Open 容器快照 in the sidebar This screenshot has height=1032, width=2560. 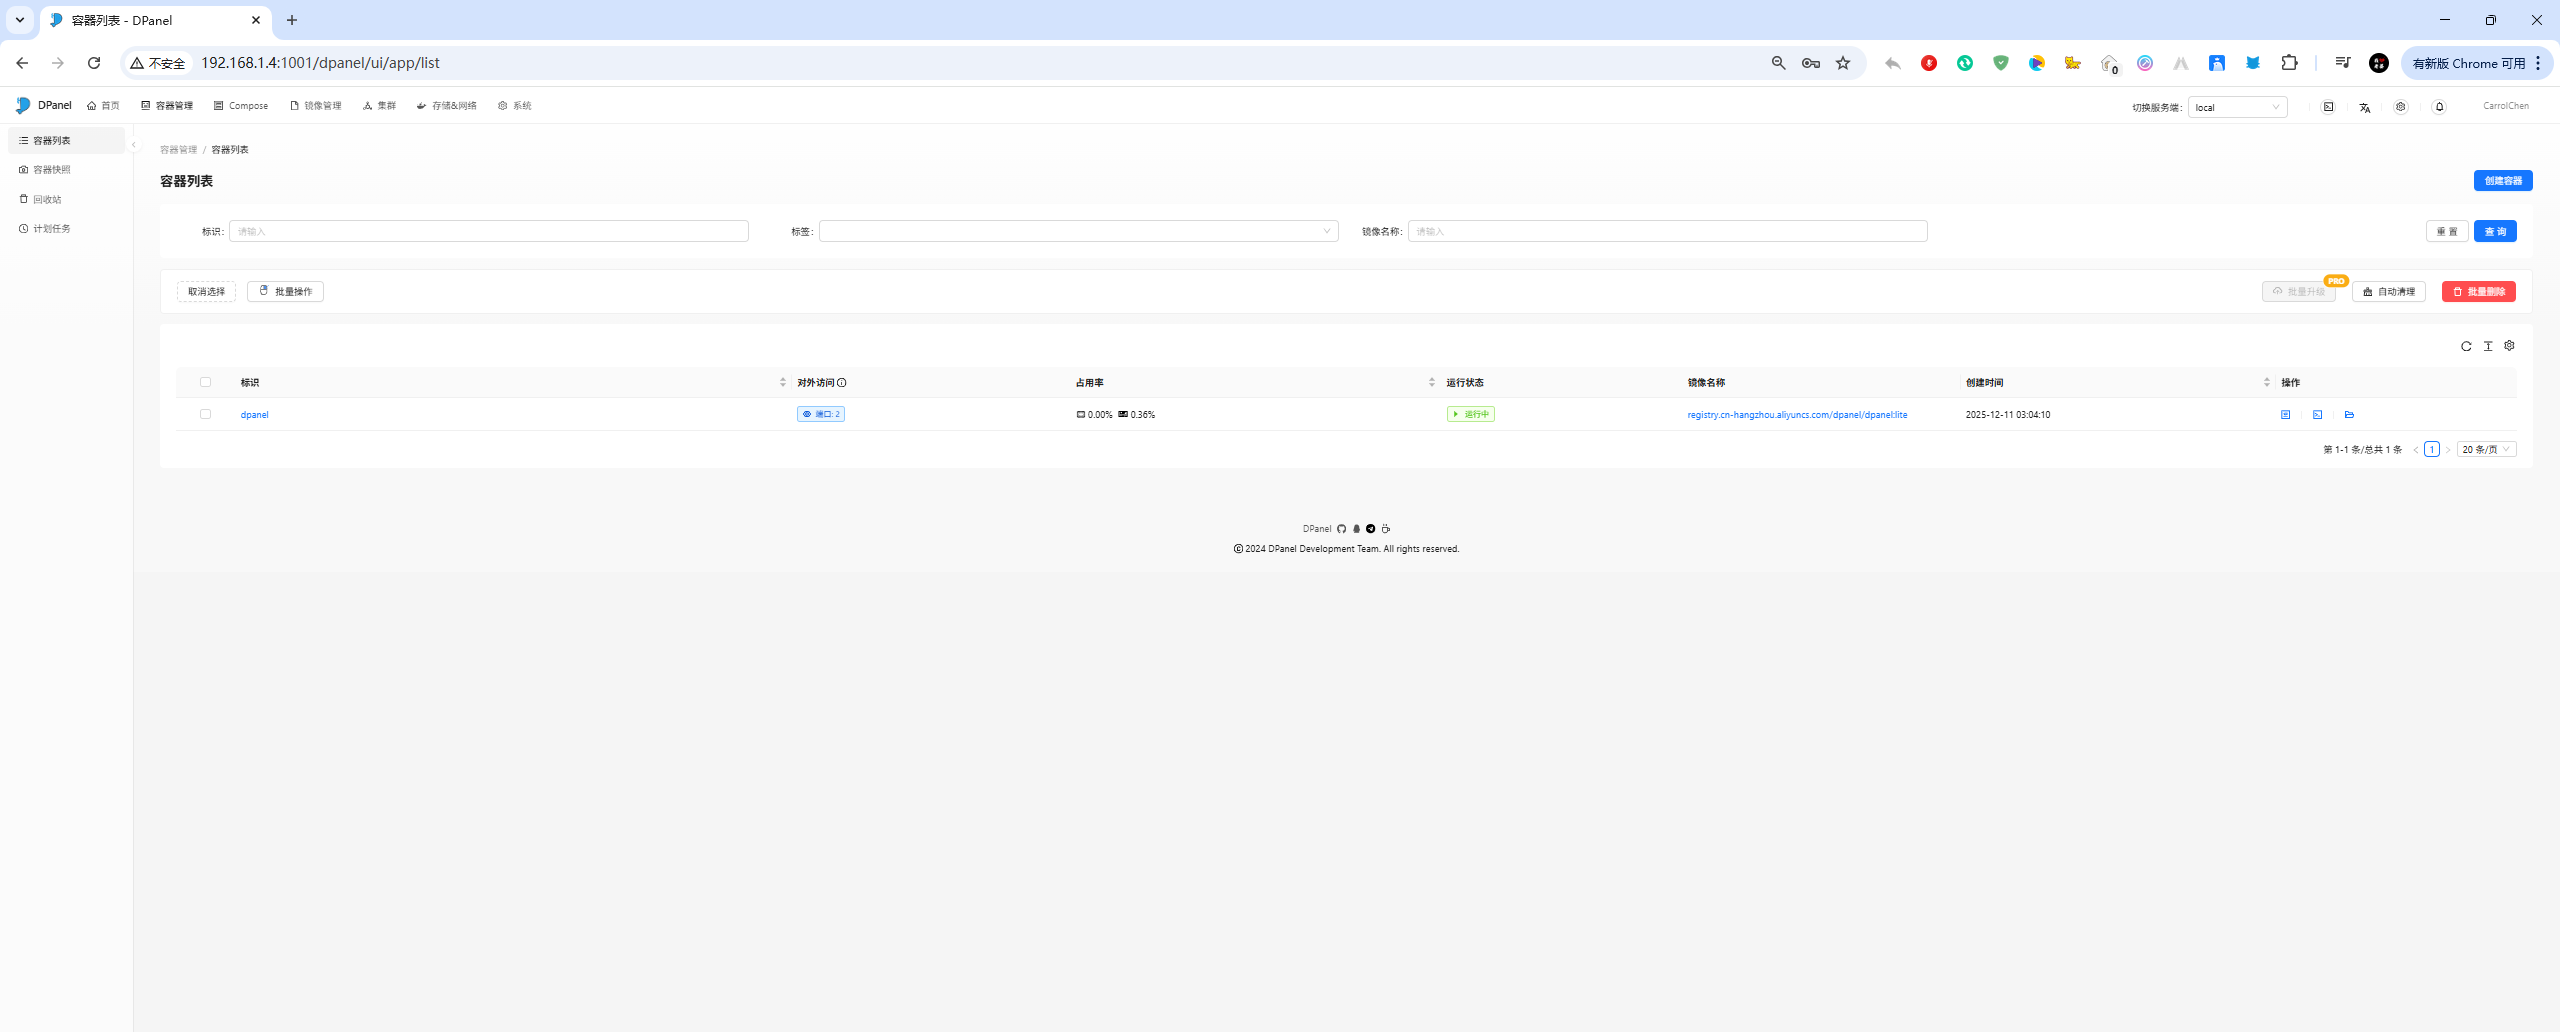(52, 170)
